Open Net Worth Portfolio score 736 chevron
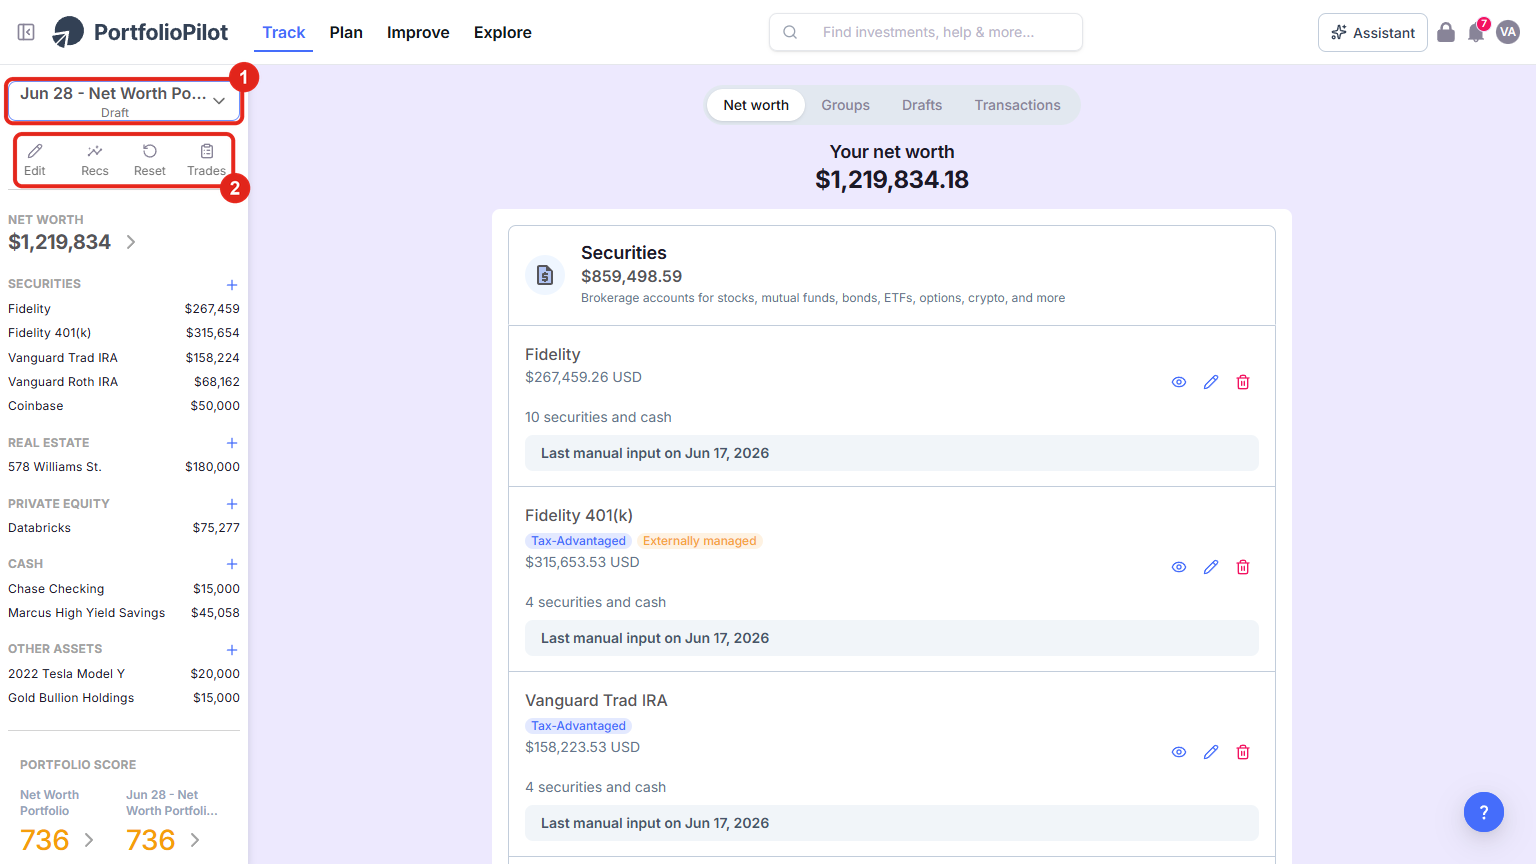 pyautogui.click(x=89, y=840)
